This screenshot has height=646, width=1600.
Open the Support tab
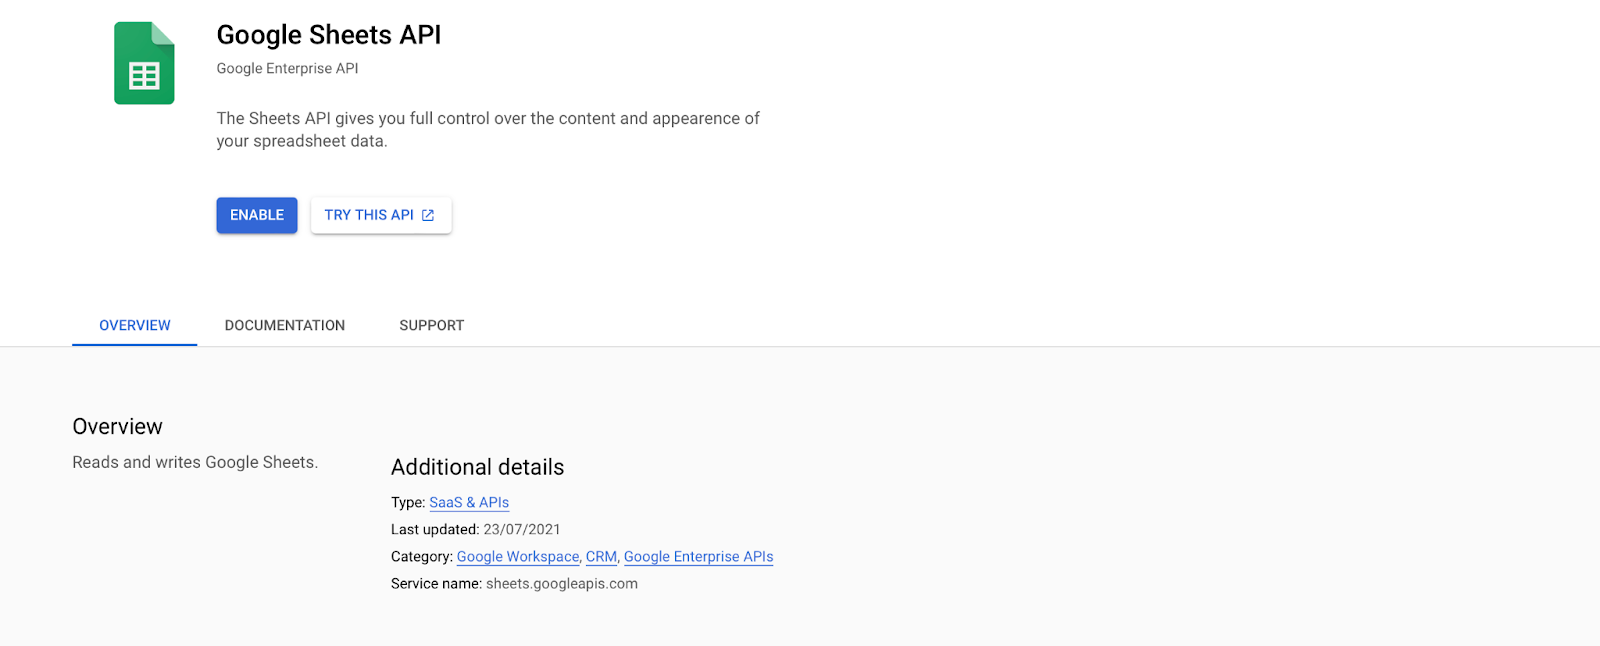tap(432, 326)
